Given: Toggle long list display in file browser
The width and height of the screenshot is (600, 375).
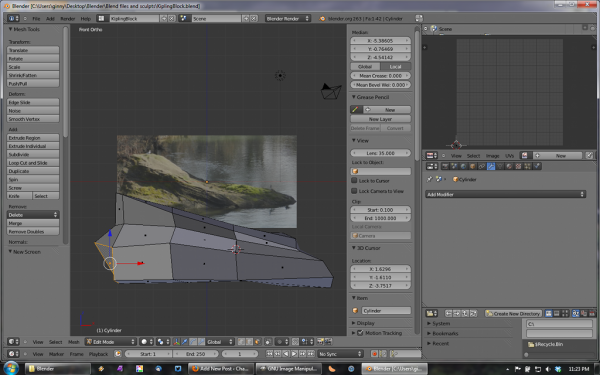Looking at the screenshot, I should (x=557, y=313).
